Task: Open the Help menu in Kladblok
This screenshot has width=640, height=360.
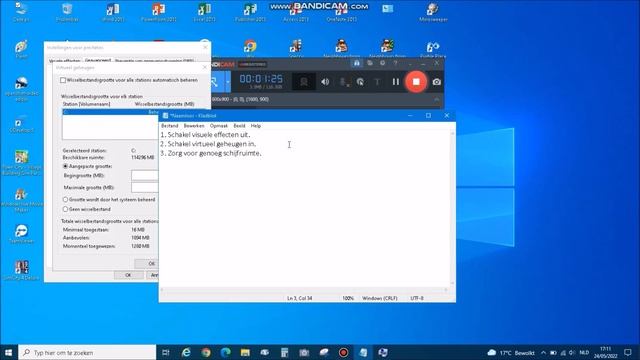Action: pyautogui.click(x=256, y=126)
